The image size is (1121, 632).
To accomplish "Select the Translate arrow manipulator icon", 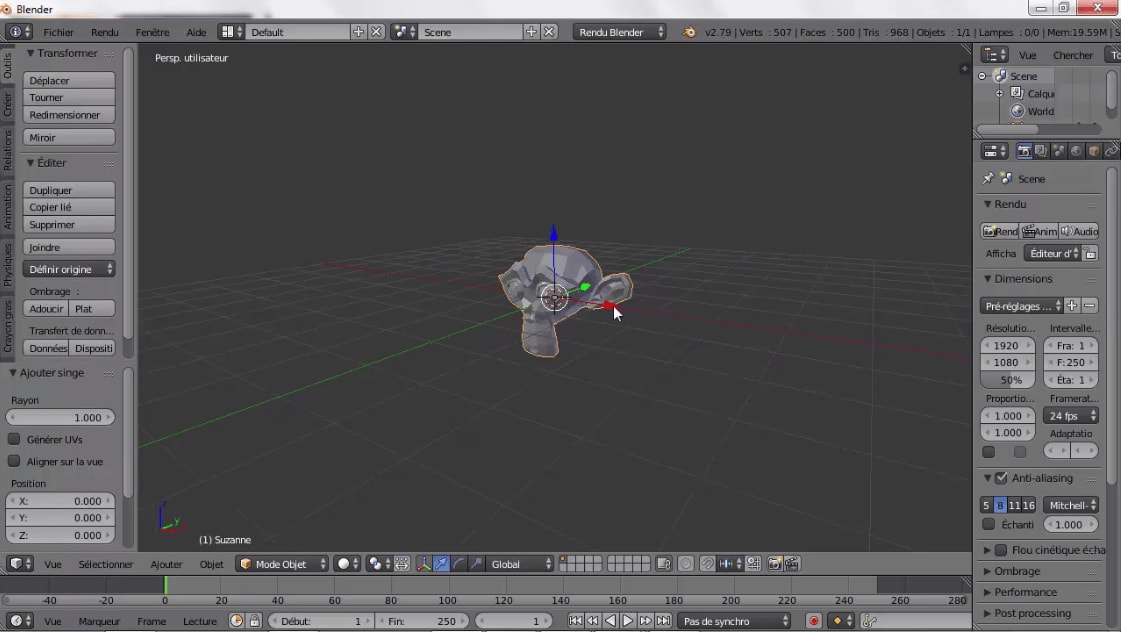I will pos(440,563).
